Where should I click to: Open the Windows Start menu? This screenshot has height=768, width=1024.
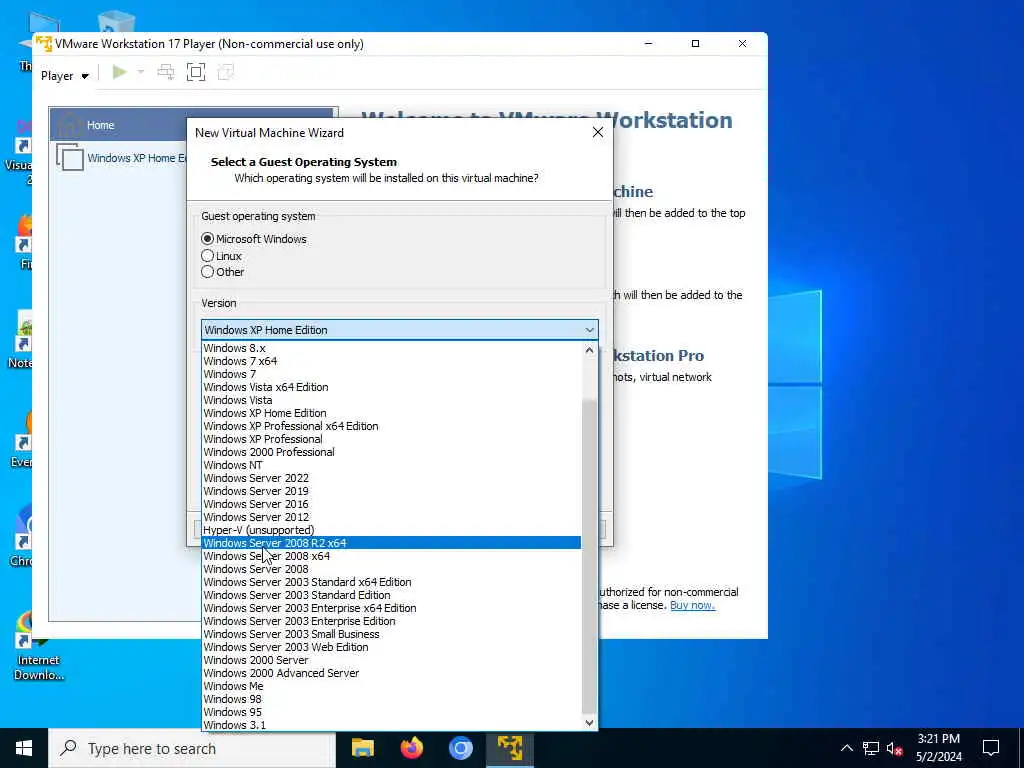(x=24, y=748)
